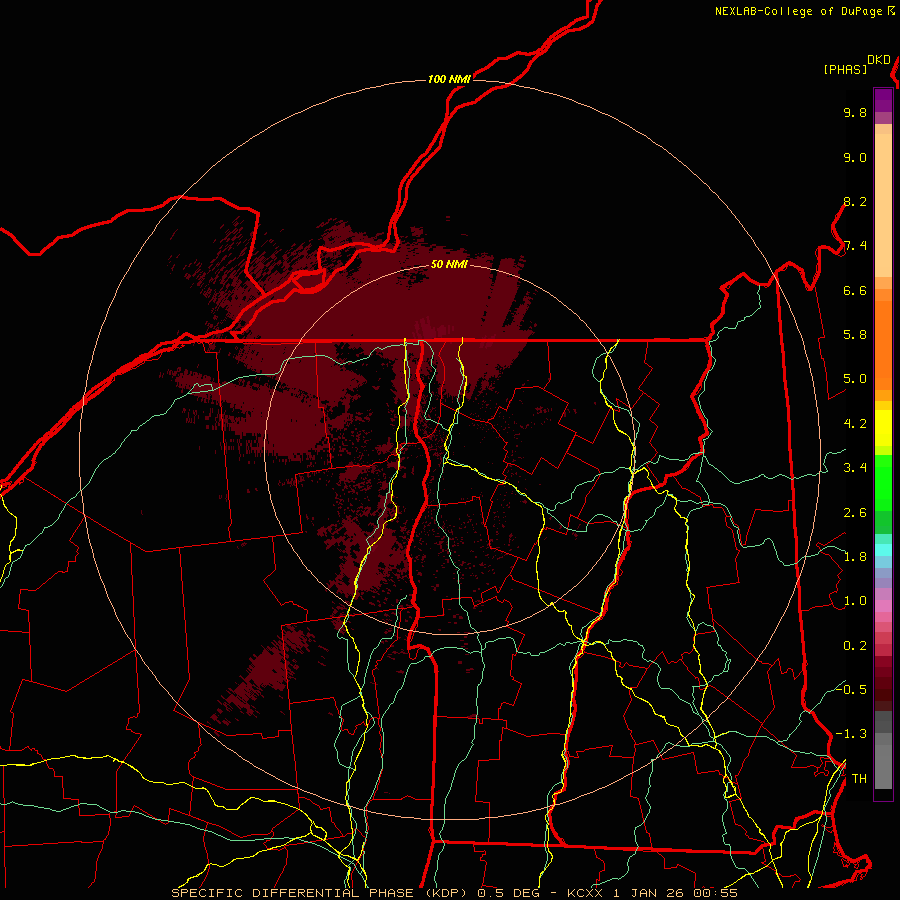Pick the pink band of color bar

click(883, 606)
